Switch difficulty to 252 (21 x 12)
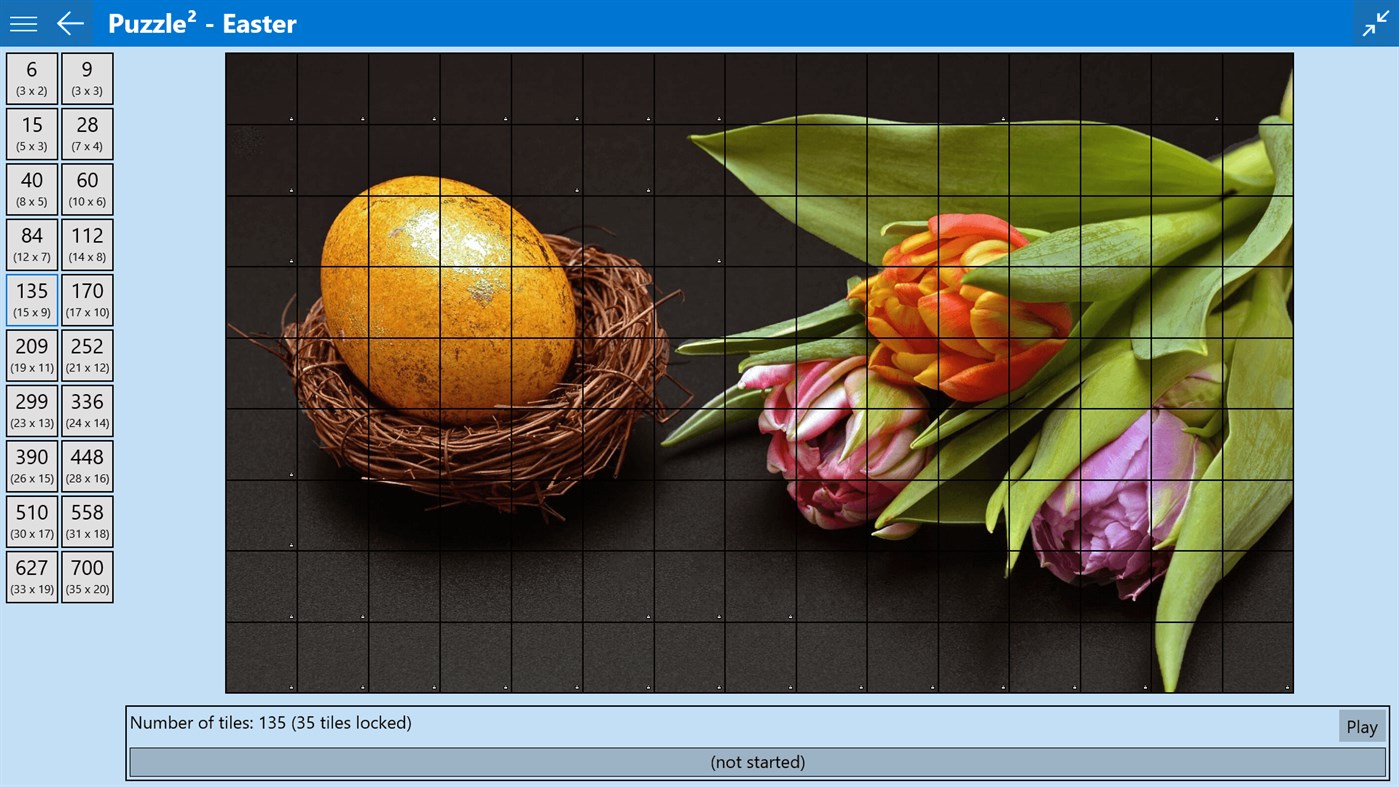 87,354
